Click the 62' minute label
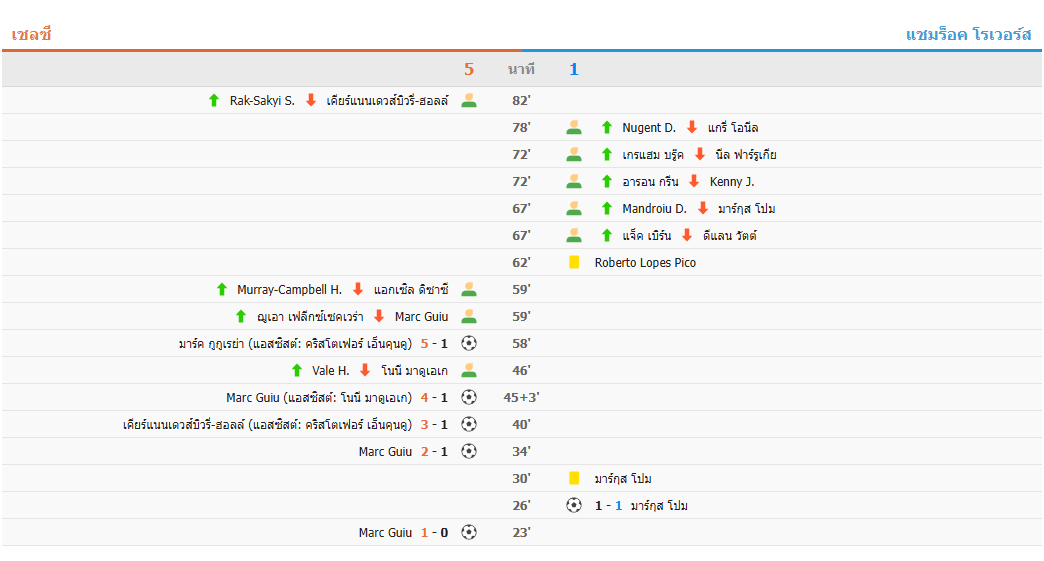This screenshot has width=1044, height=561. click(521, 262)
